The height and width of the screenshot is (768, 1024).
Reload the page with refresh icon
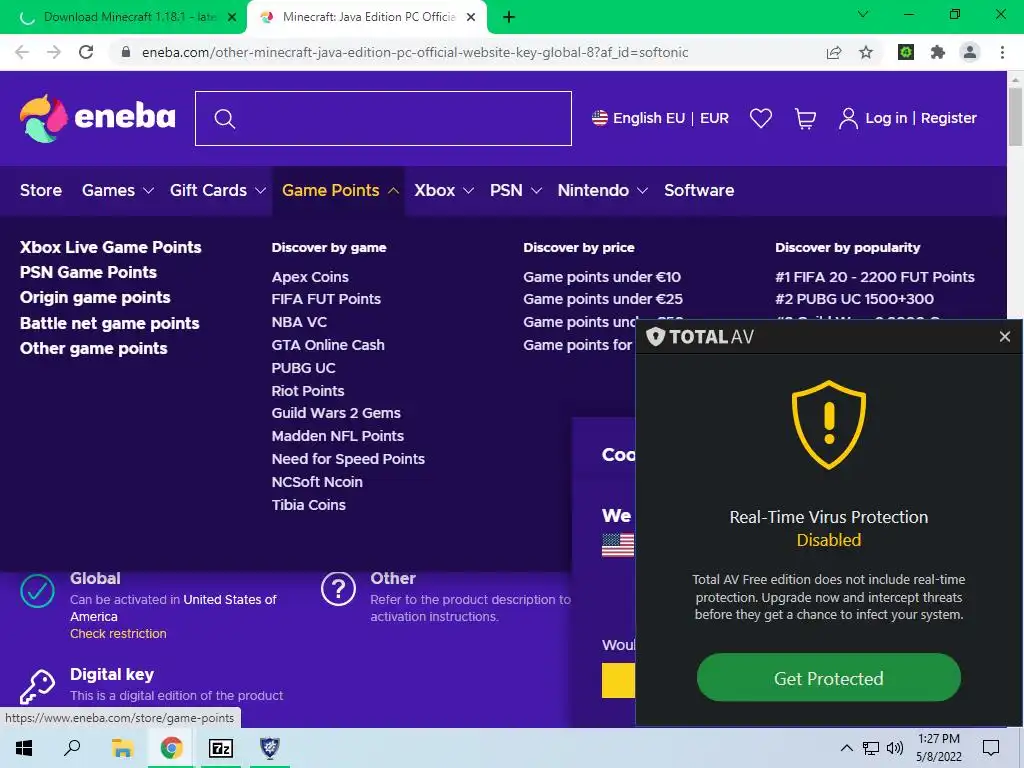(86, 52)
